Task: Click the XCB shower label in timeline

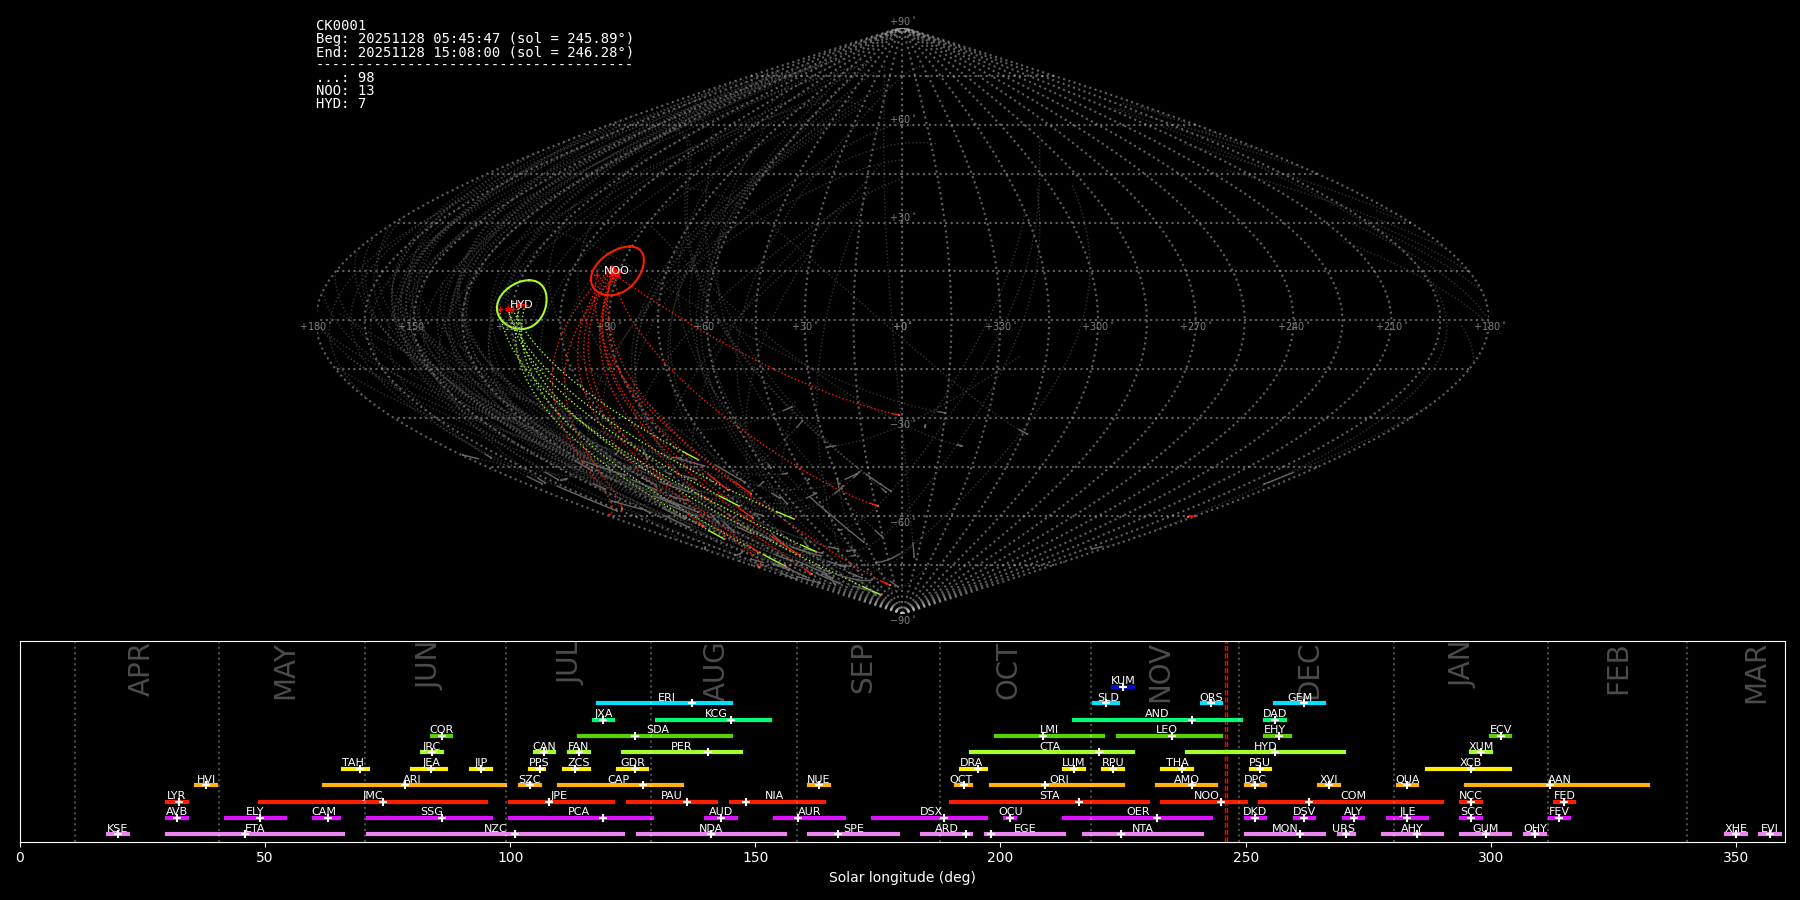Action: pos(1471,763)
